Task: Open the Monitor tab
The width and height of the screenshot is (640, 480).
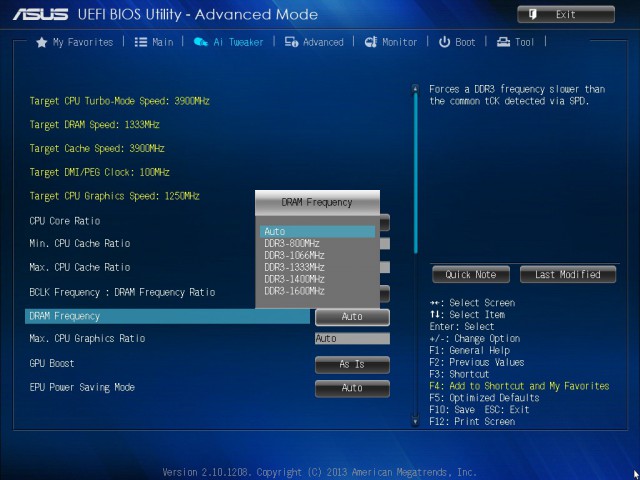Action: click(x=399, y=42)
